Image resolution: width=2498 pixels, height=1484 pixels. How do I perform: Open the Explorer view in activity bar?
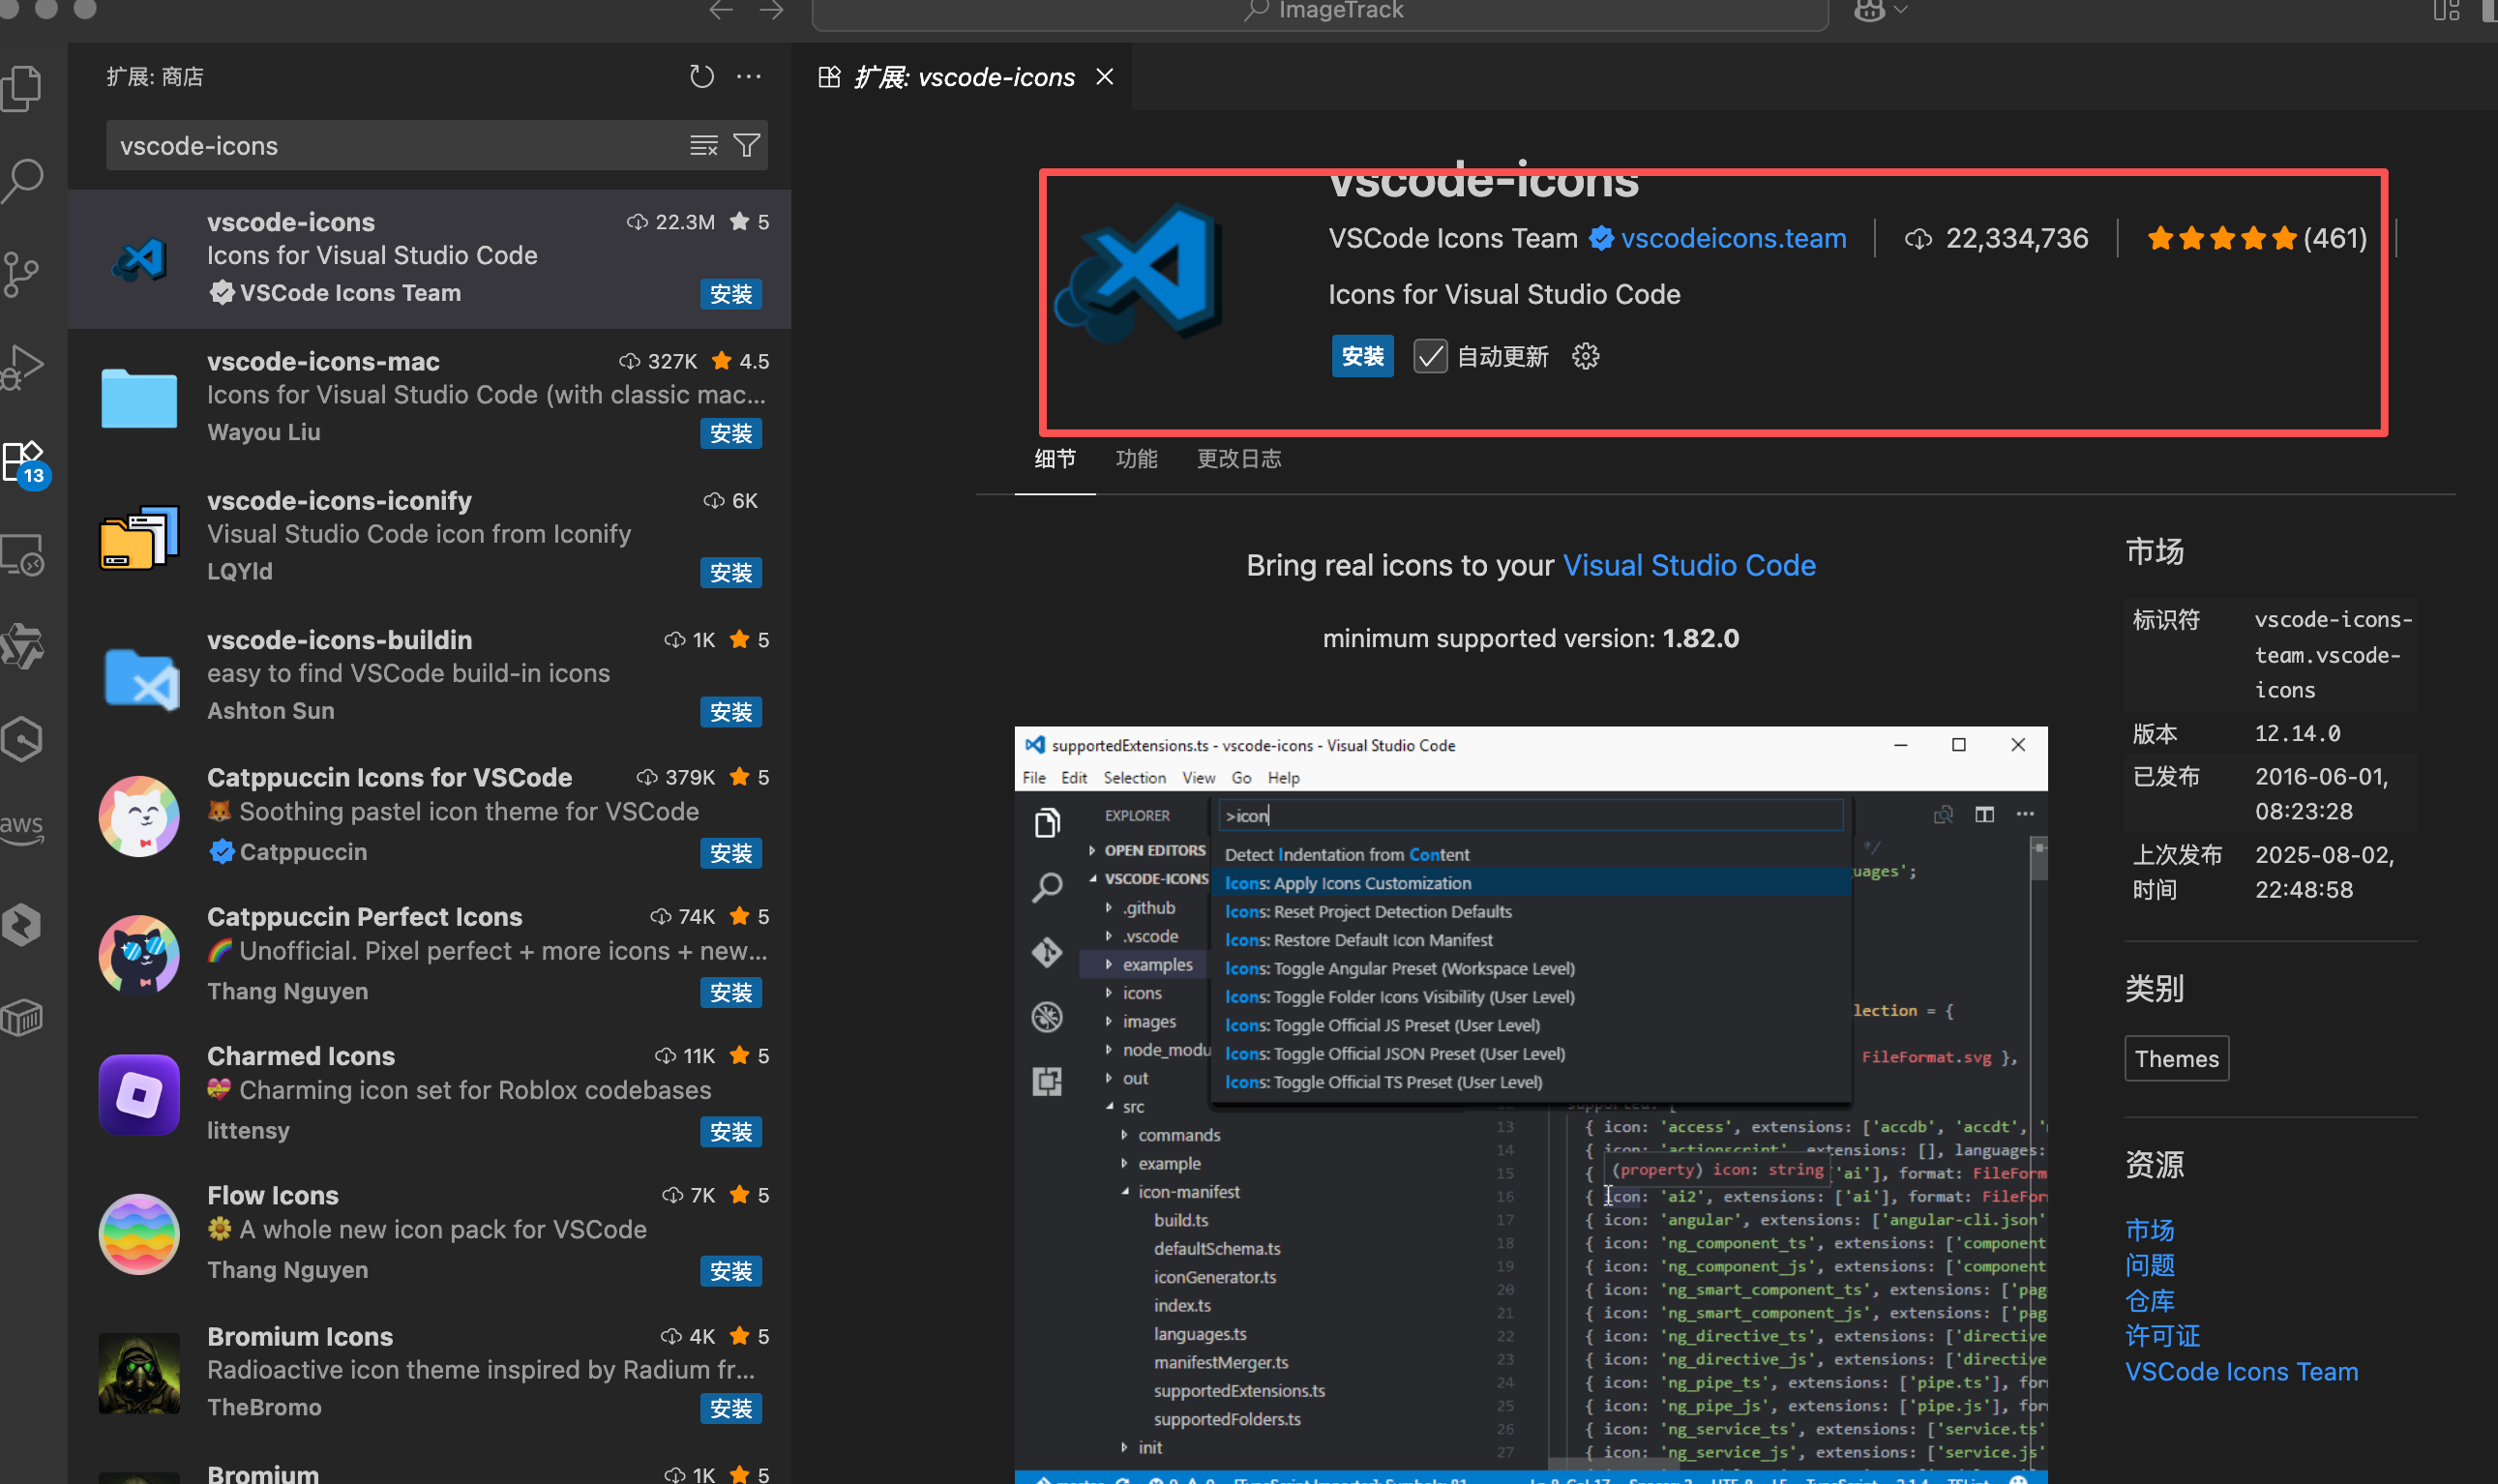23,88
